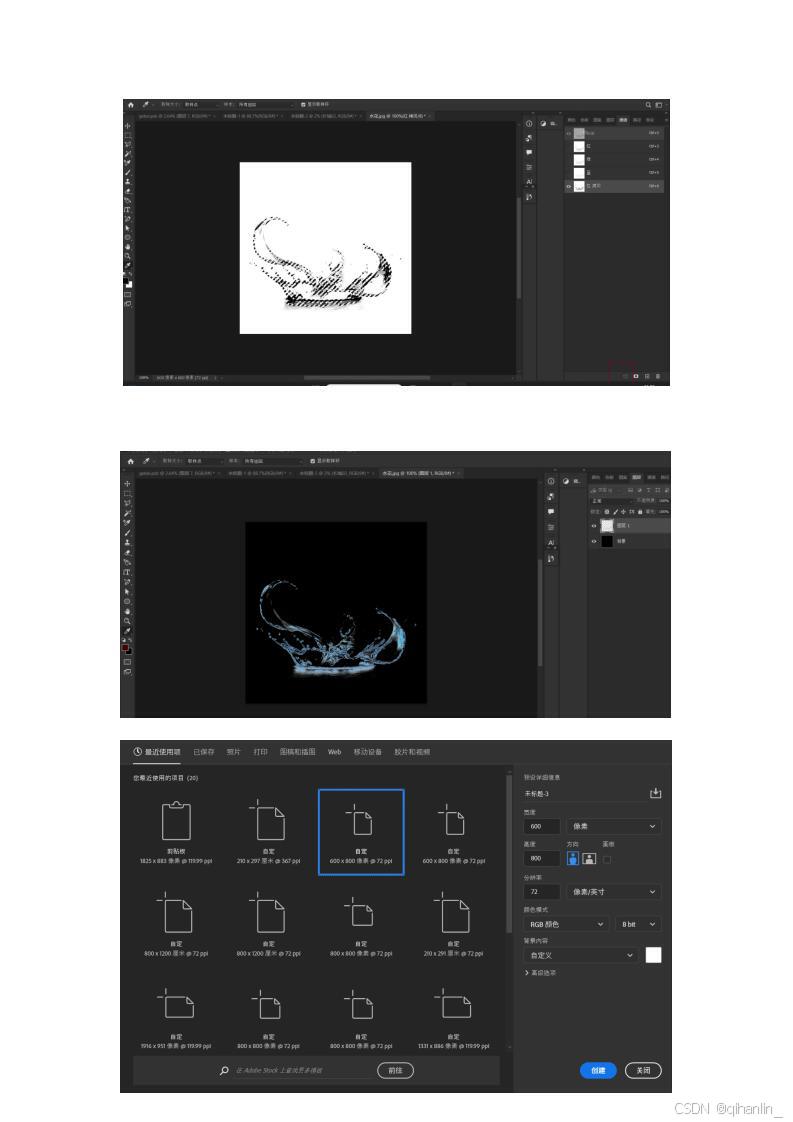The height and width of the screenshot is (1122, 793).
Task: Switch to the 已保存 tab
Action: click(x=204, y=752)
